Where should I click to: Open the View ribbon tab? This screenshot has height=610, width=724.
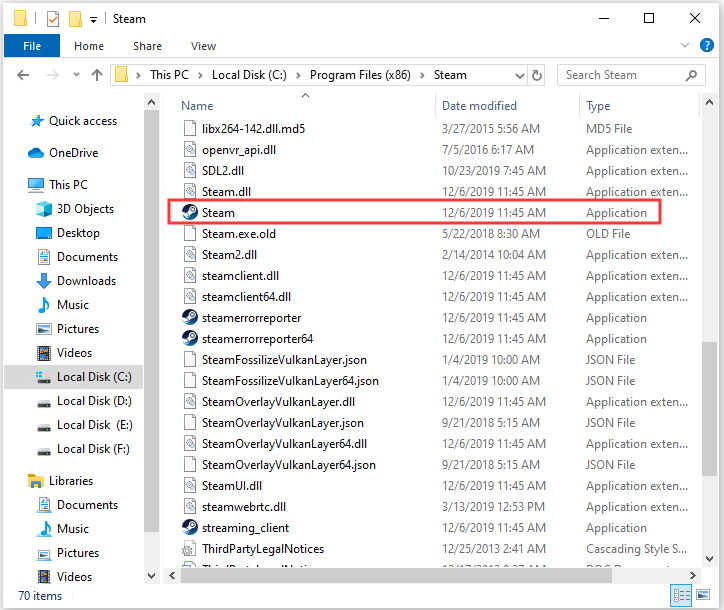click(204, 46)
